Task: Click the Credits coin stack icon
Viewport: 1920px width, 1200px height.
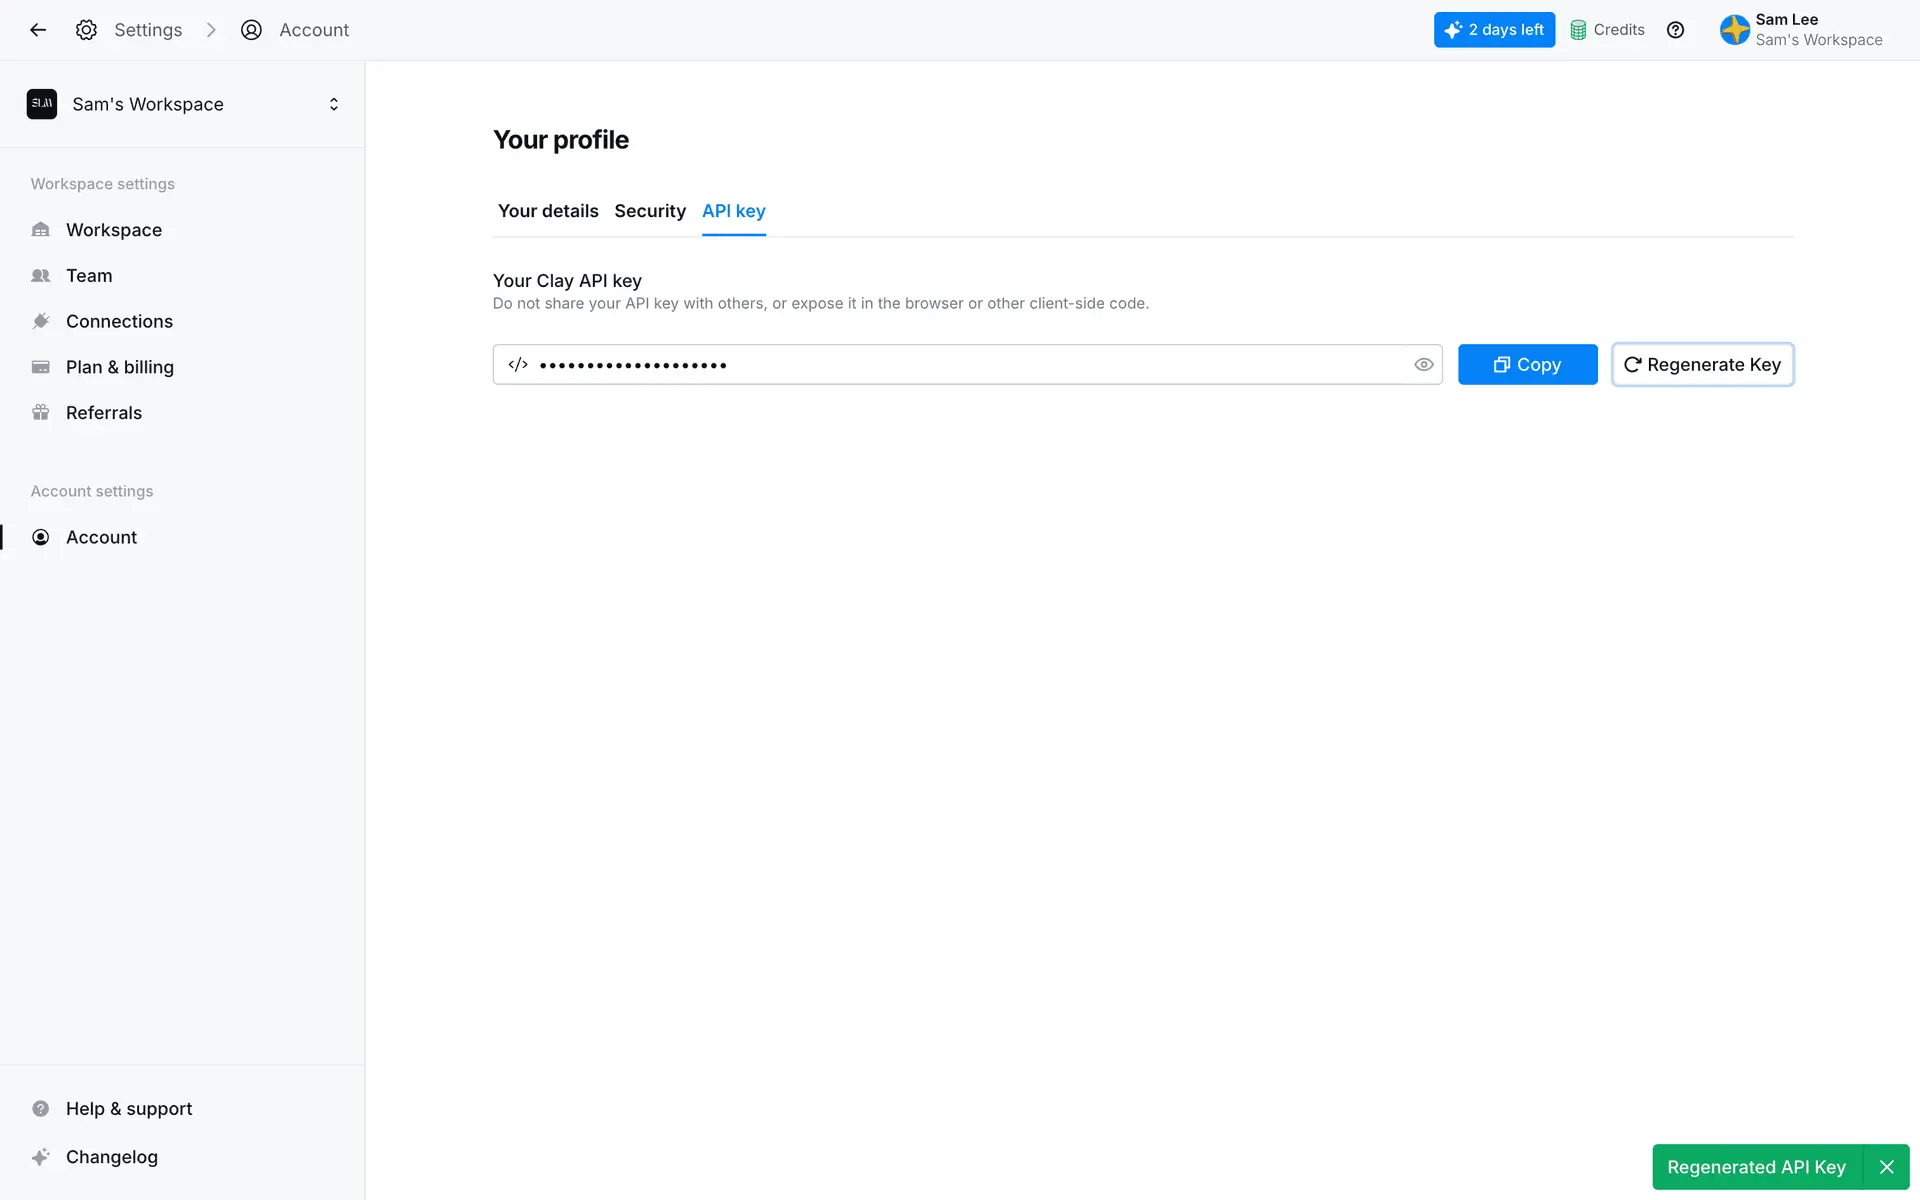Action: [x=1578, y=30]
